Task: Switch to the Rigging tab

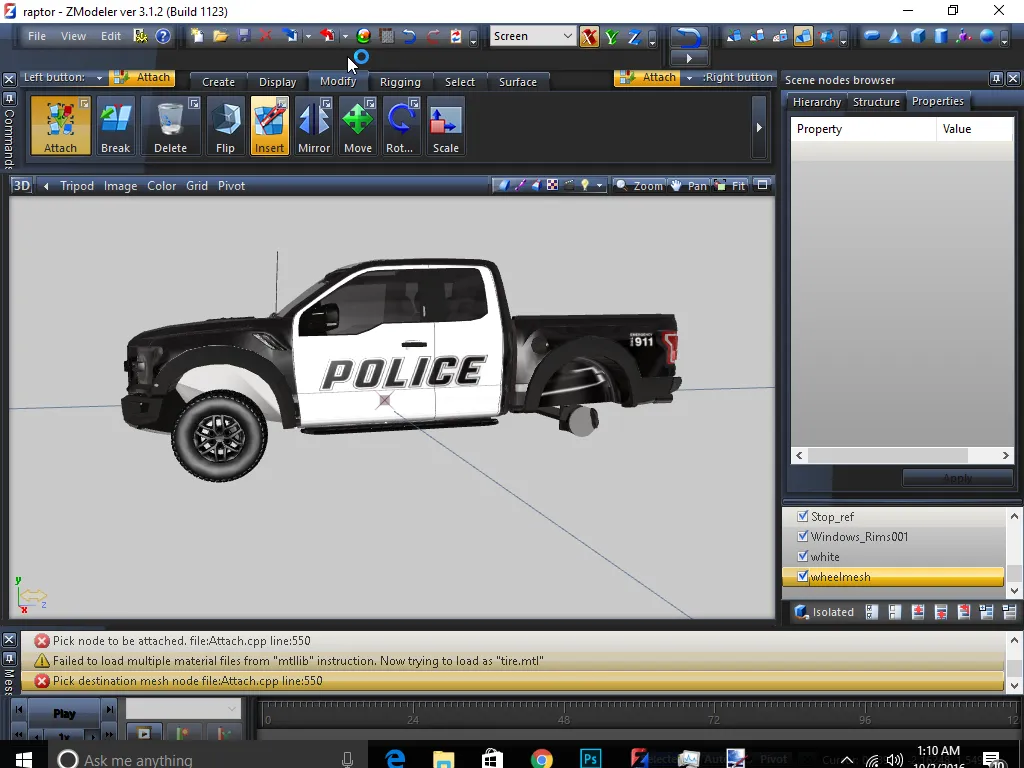Action: 400,82
